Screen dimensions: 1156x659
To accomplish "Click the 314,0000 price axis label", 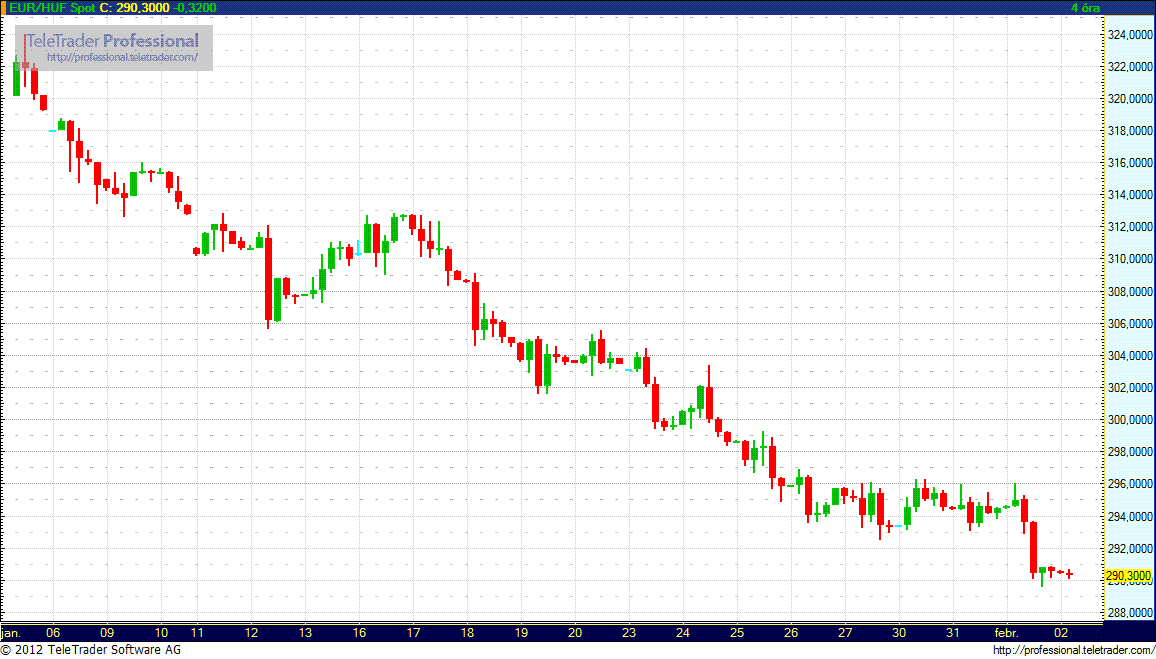I will 1129,195.
